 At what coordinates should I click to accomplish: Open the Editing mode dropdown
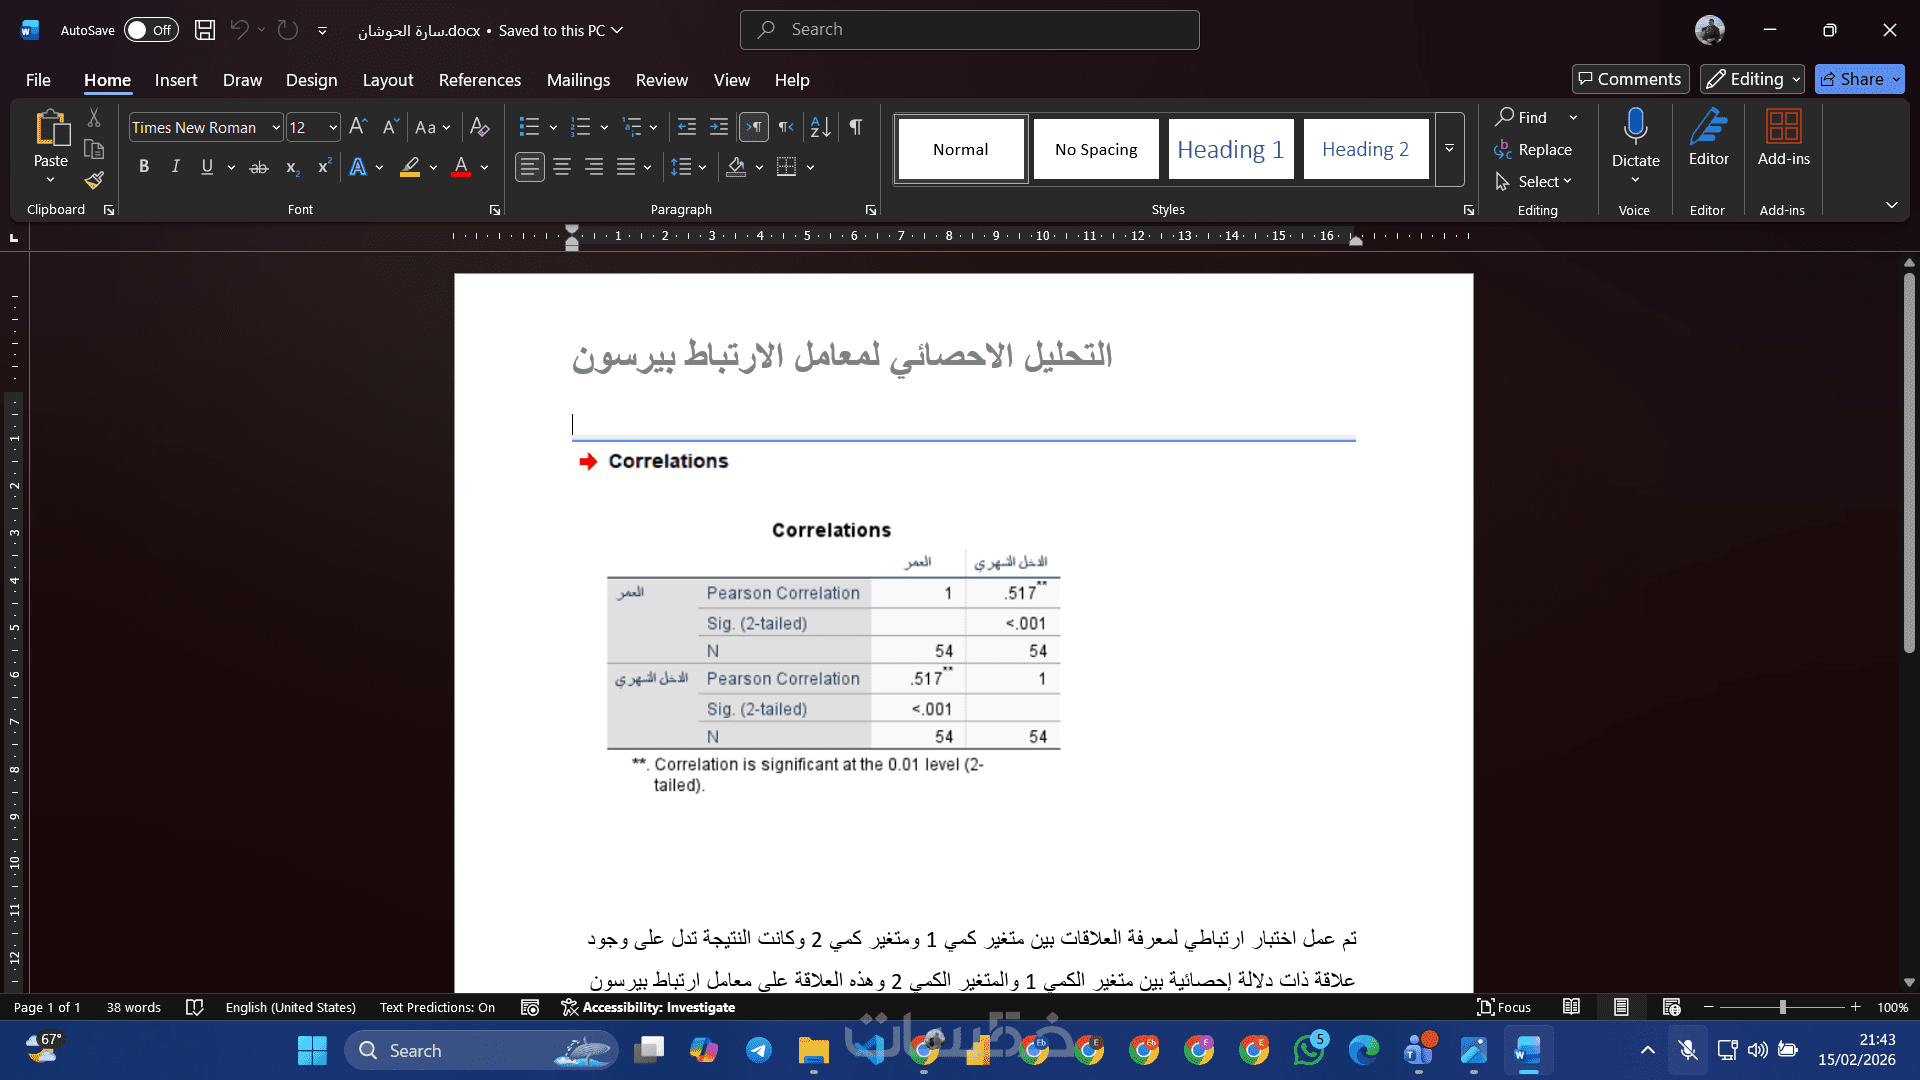(x=1751, y=79)
